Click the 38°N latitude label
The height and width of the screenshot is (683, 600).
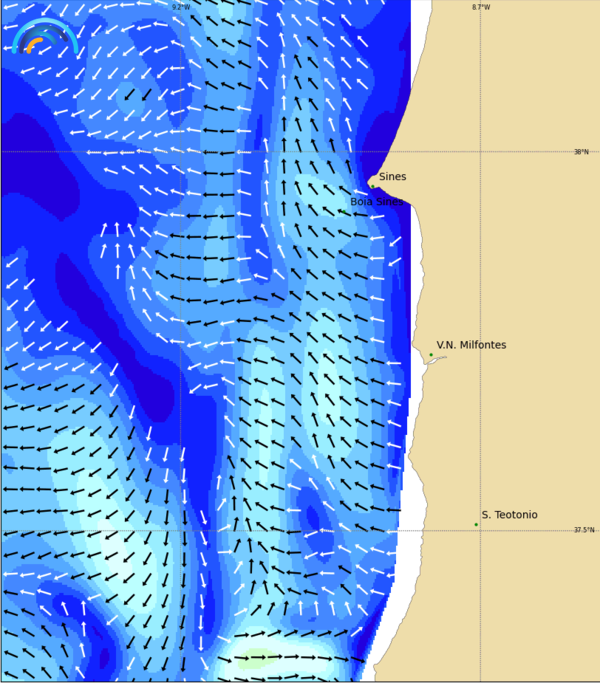point(581,152)
